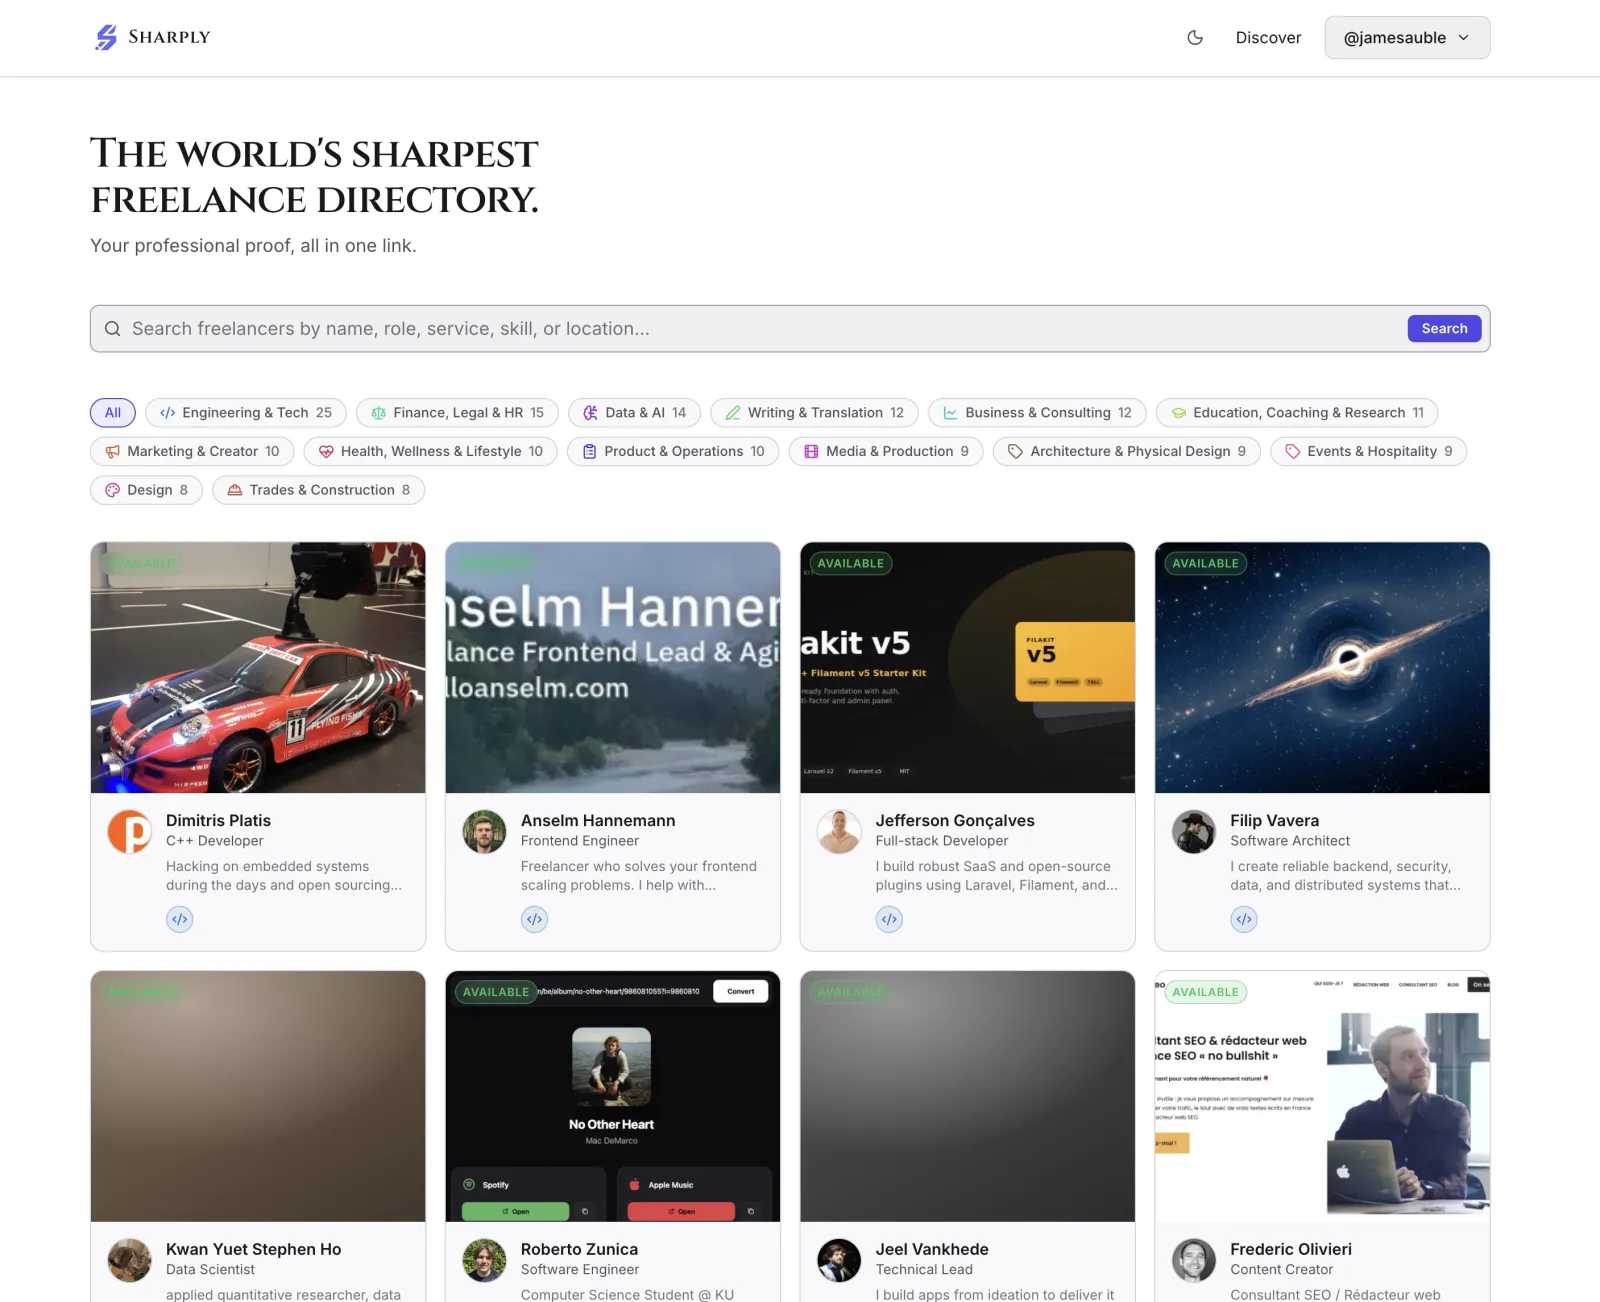Viewport: 1600px width, 1302px height.
Task: Filter by Media & Production
Action: [x=886, y=452]
